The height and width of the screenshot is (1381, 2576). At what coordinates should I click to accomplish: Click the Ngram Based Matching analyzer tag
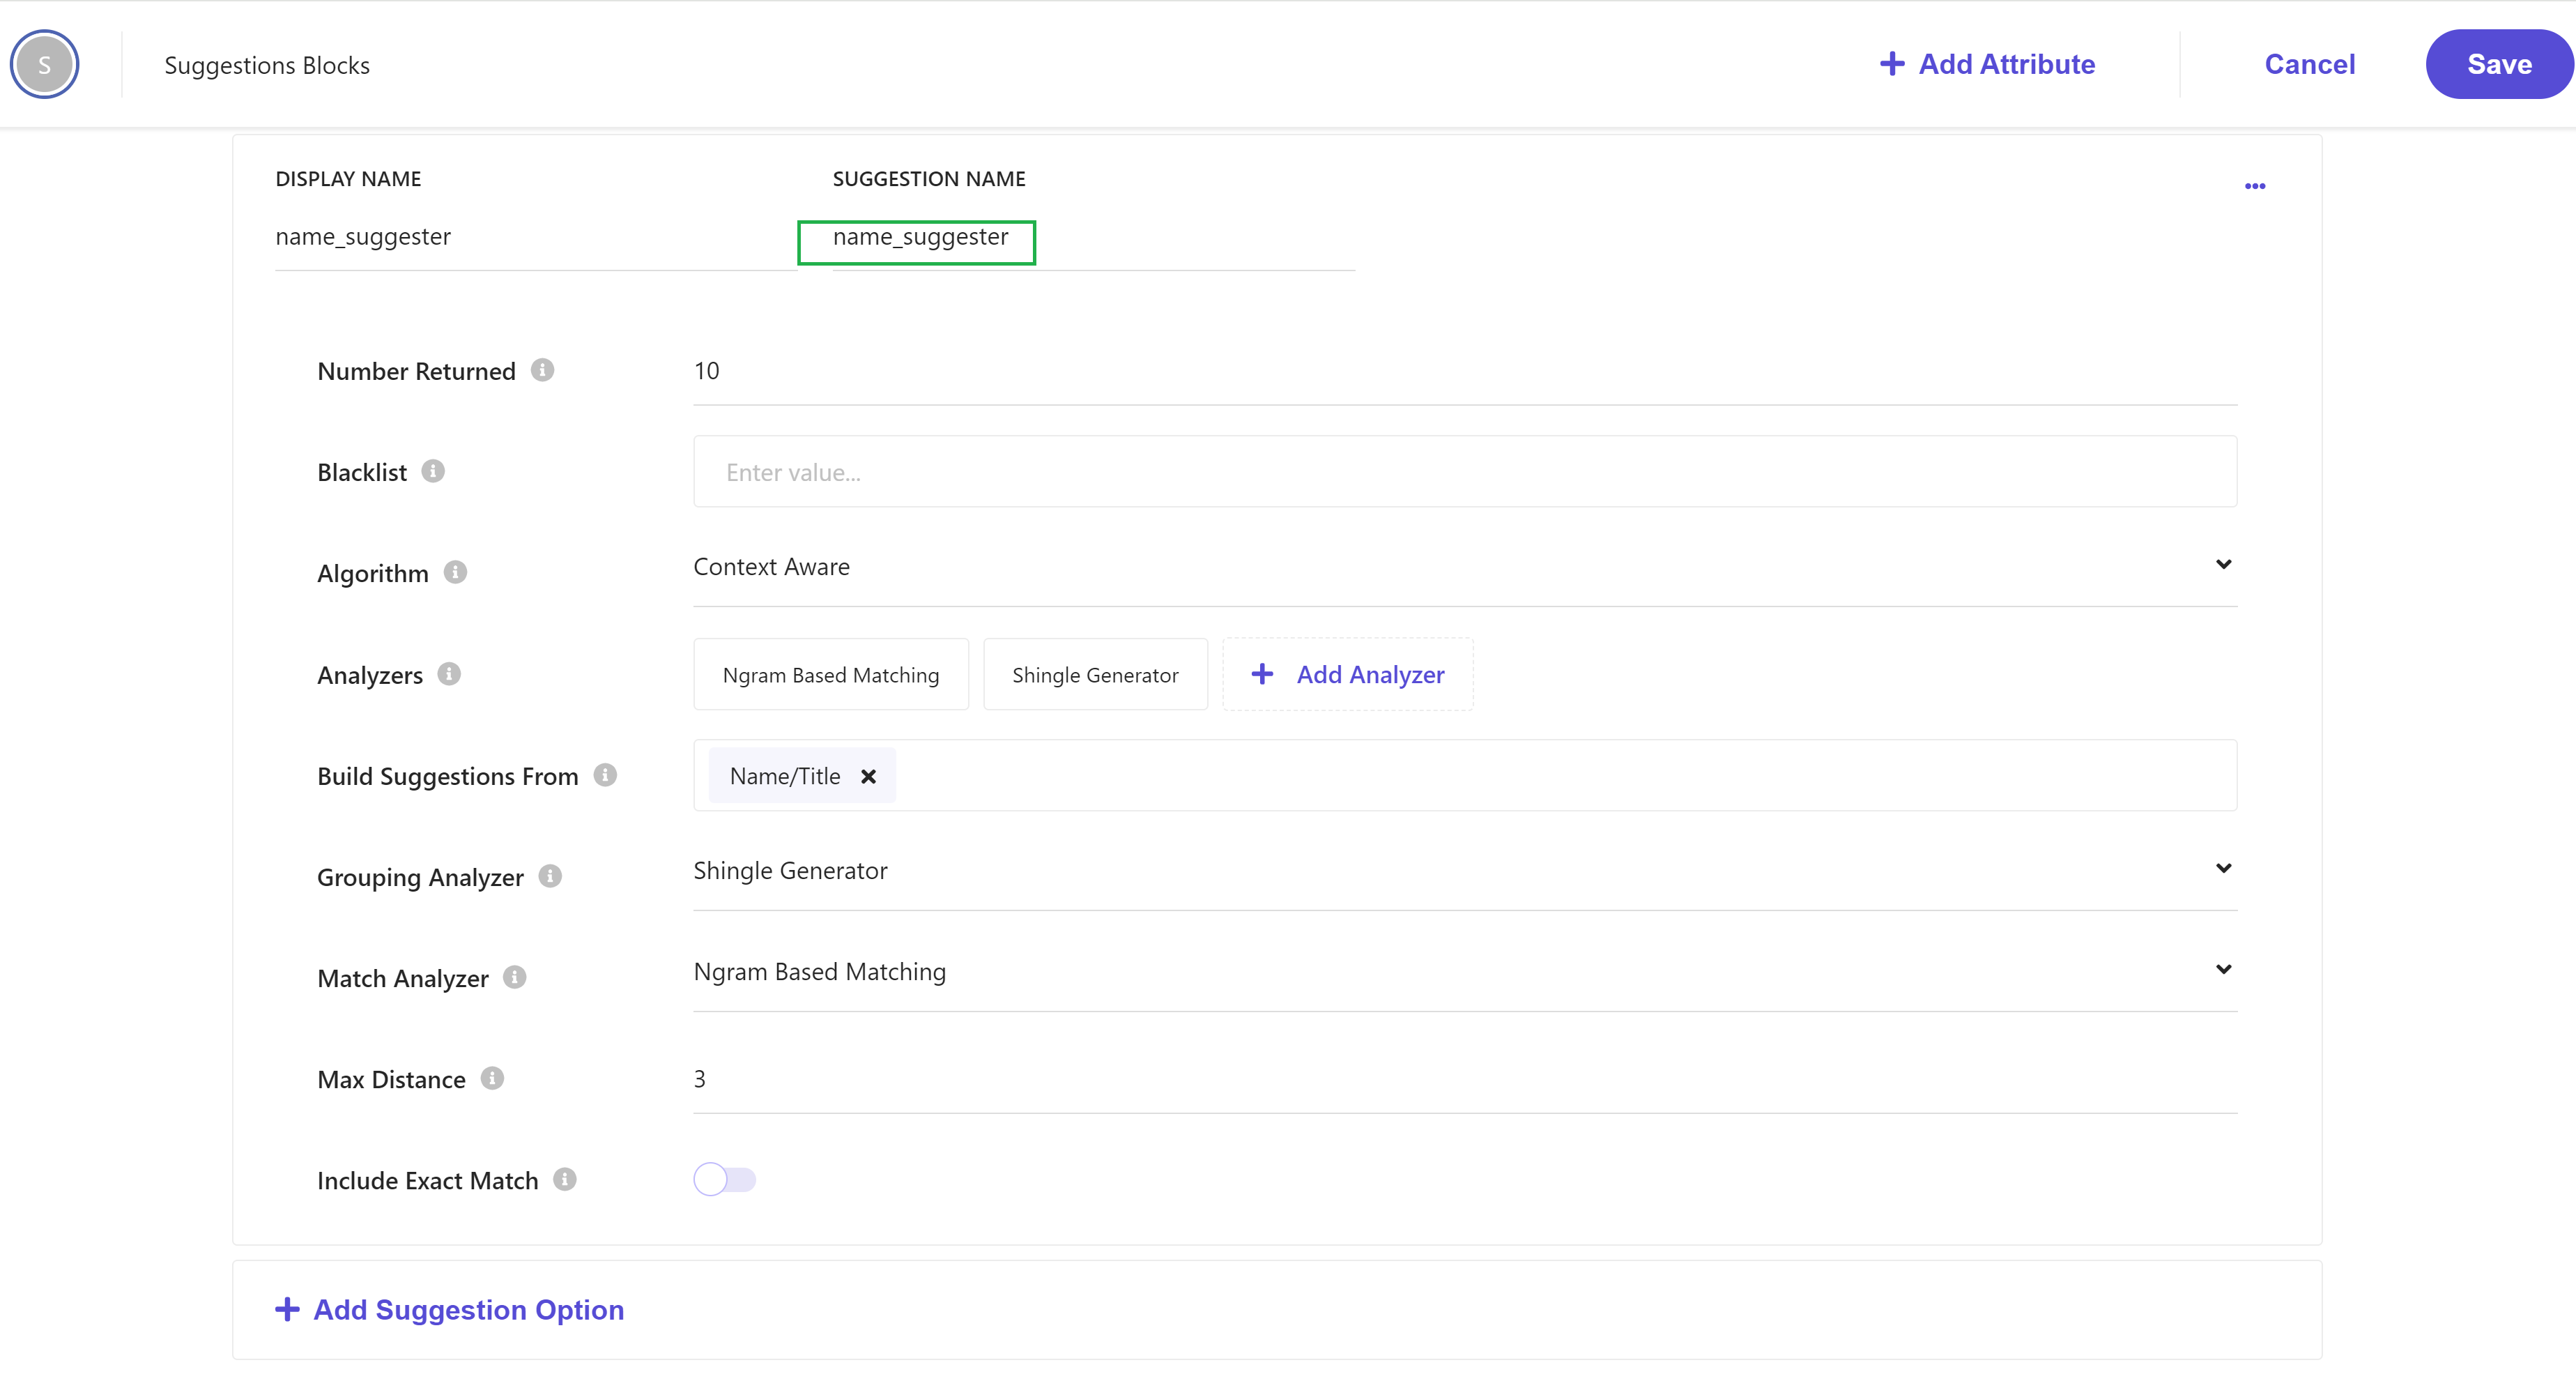point(829,673)
